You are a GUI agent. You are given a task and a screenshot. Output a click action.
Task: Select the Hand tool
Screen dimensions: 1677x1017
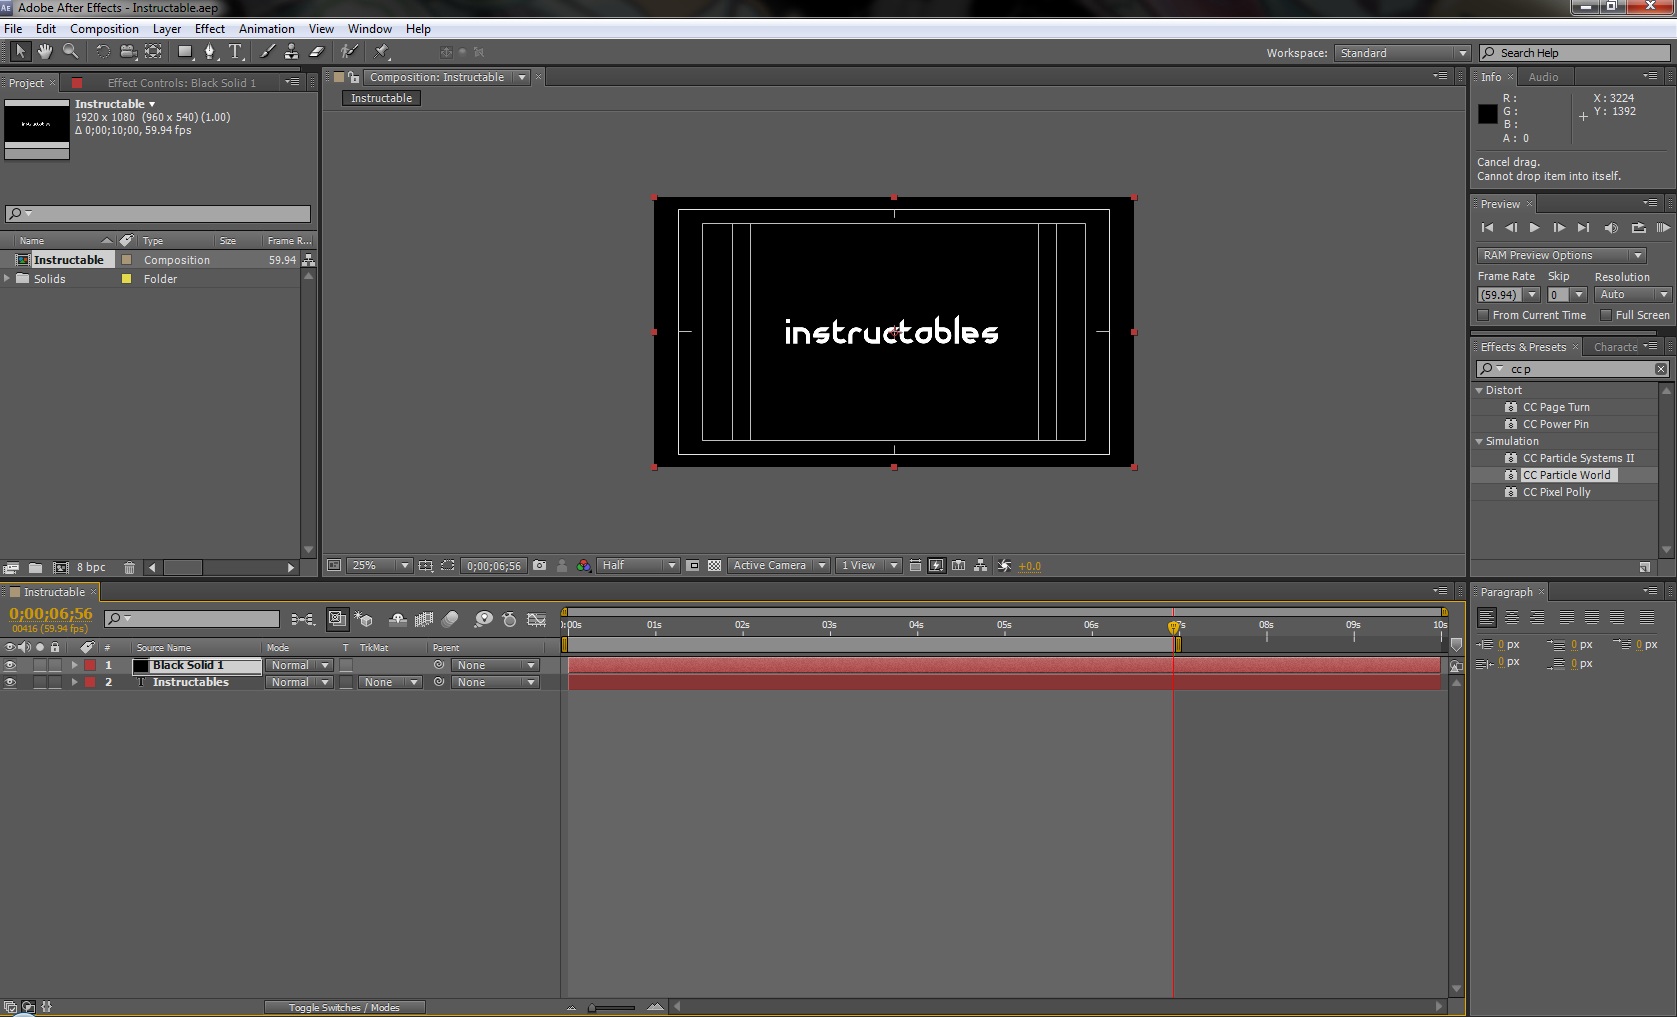(x=45, y=51)
